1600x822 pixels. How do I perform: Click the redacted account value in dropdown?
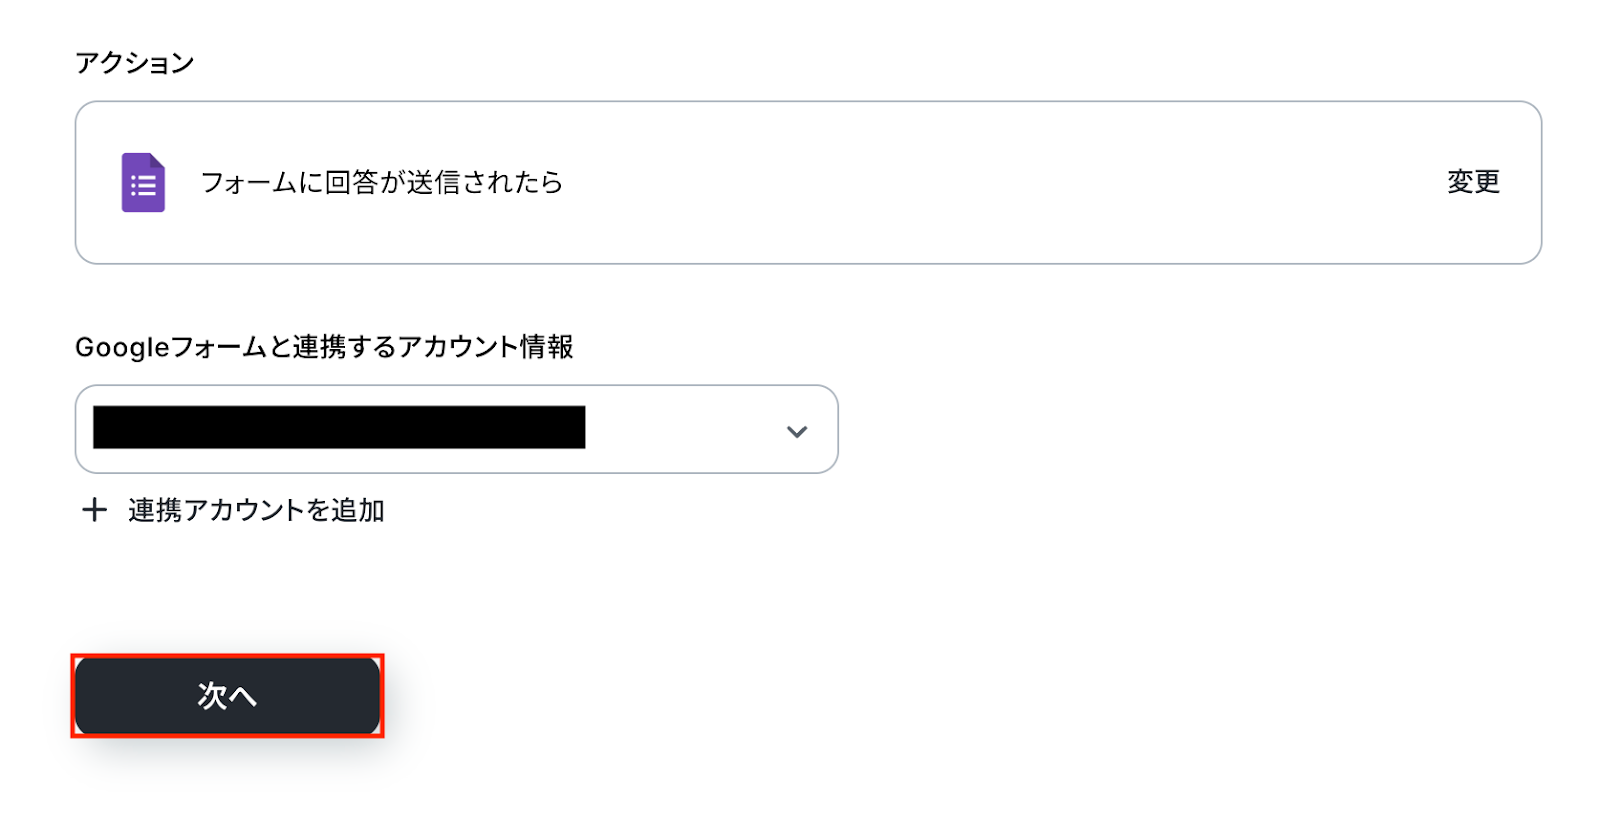tap(339, 427)
